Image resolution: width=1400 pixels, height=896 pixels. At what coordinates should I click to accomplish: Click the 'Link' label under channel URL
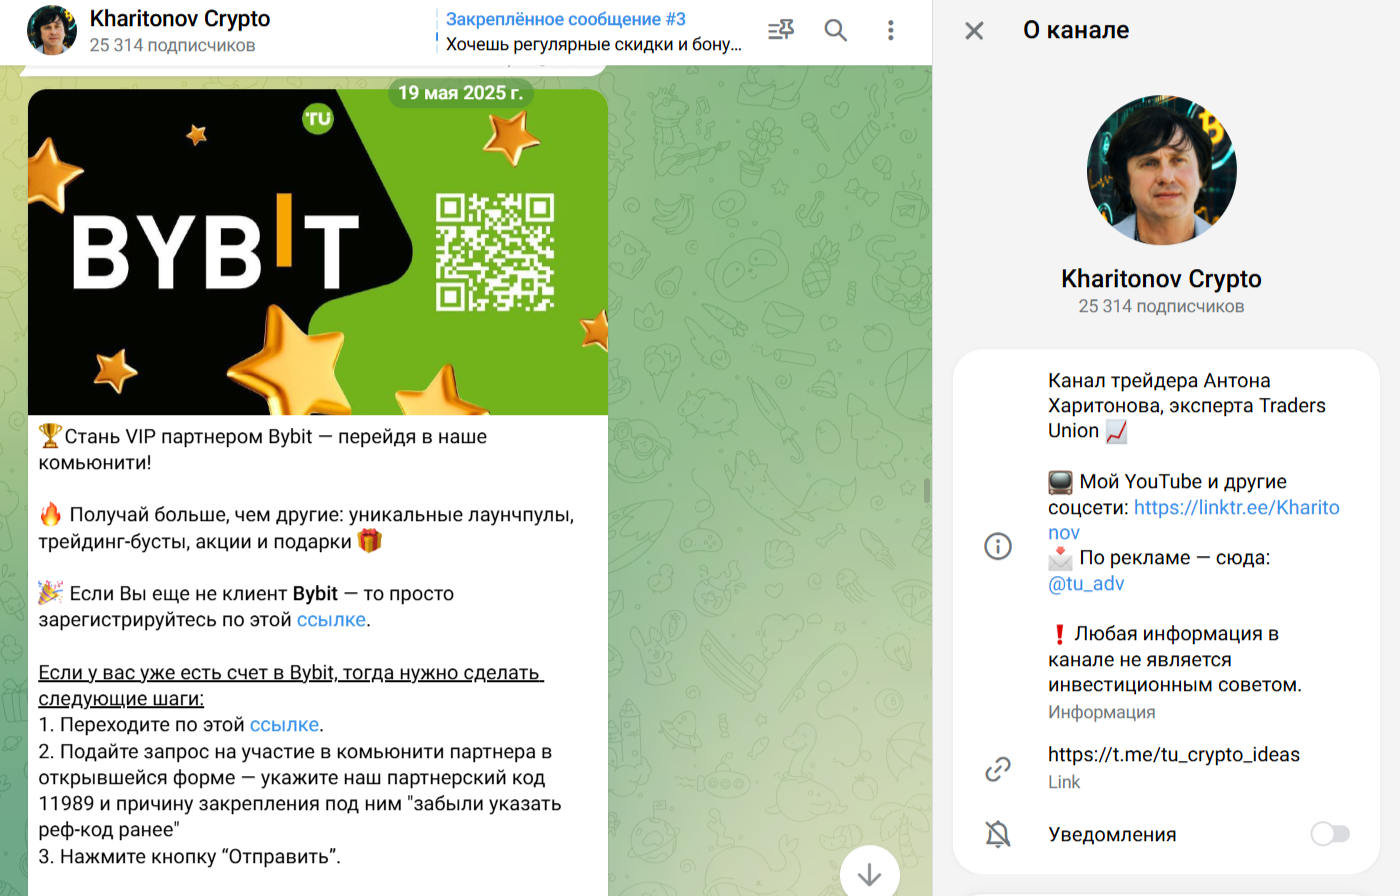click(x=1064, y=782)
